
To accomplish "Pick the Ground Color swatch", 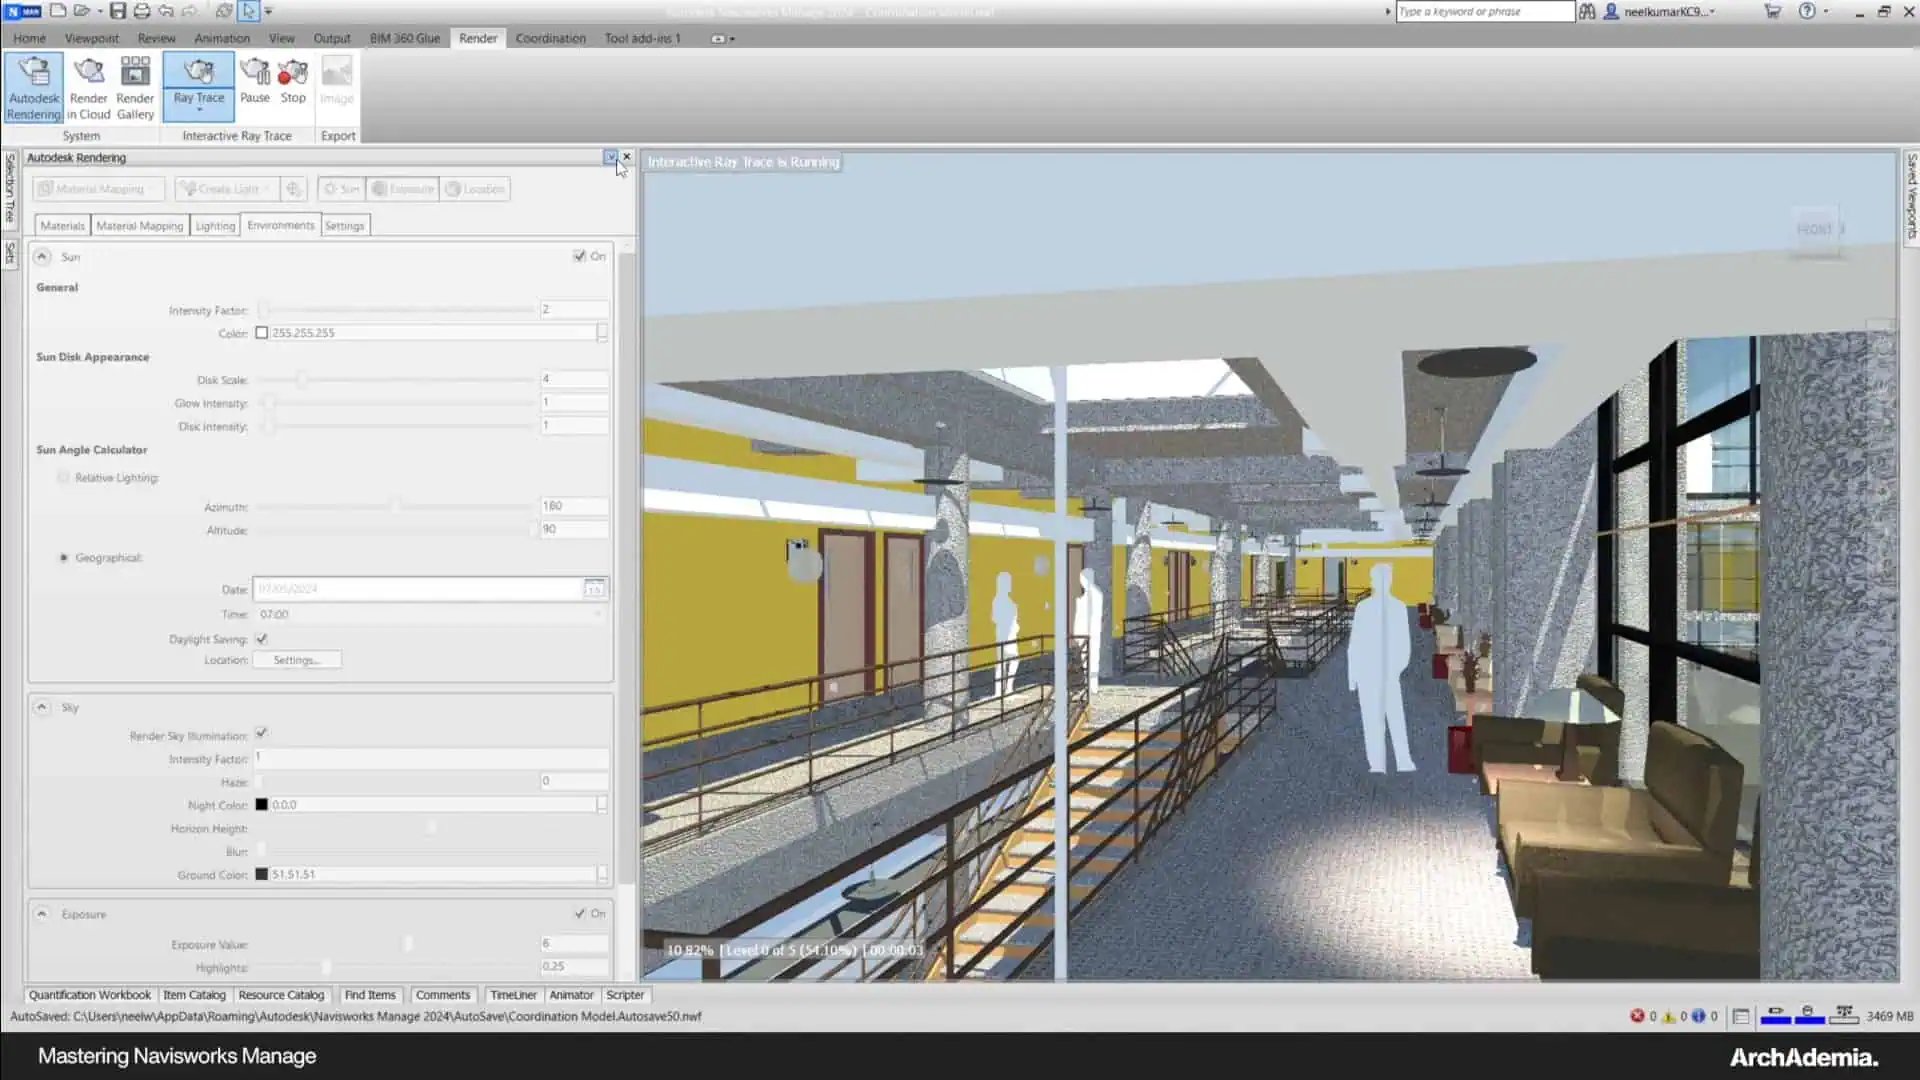I will click(x=261, y=873).
